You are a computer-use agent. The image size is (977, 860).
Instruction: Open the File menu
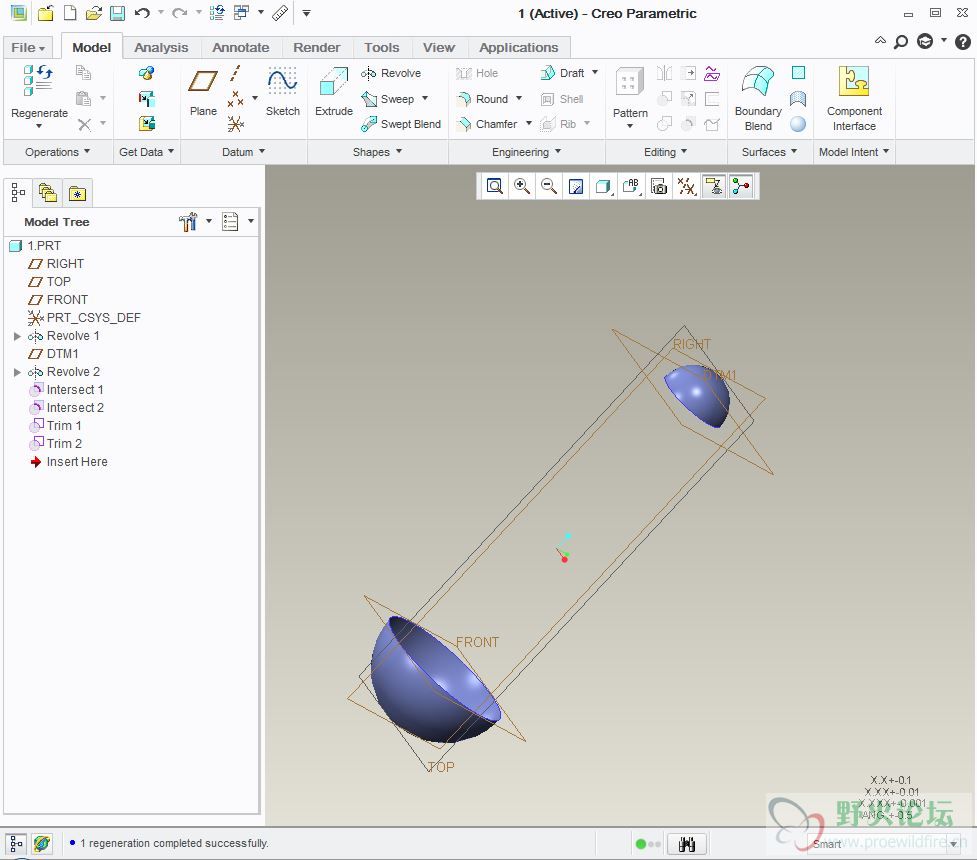[28, 48]
